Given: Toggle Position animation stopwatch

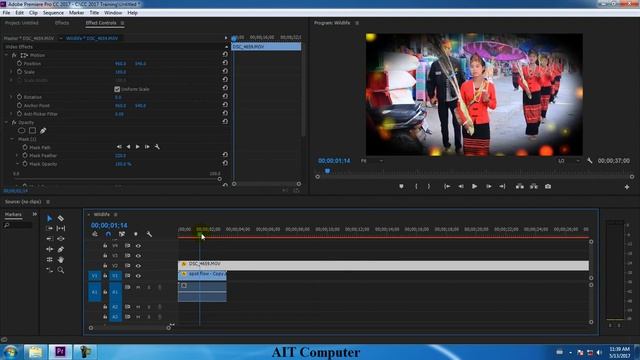Looking at the screenshot, I should [19, 64].
